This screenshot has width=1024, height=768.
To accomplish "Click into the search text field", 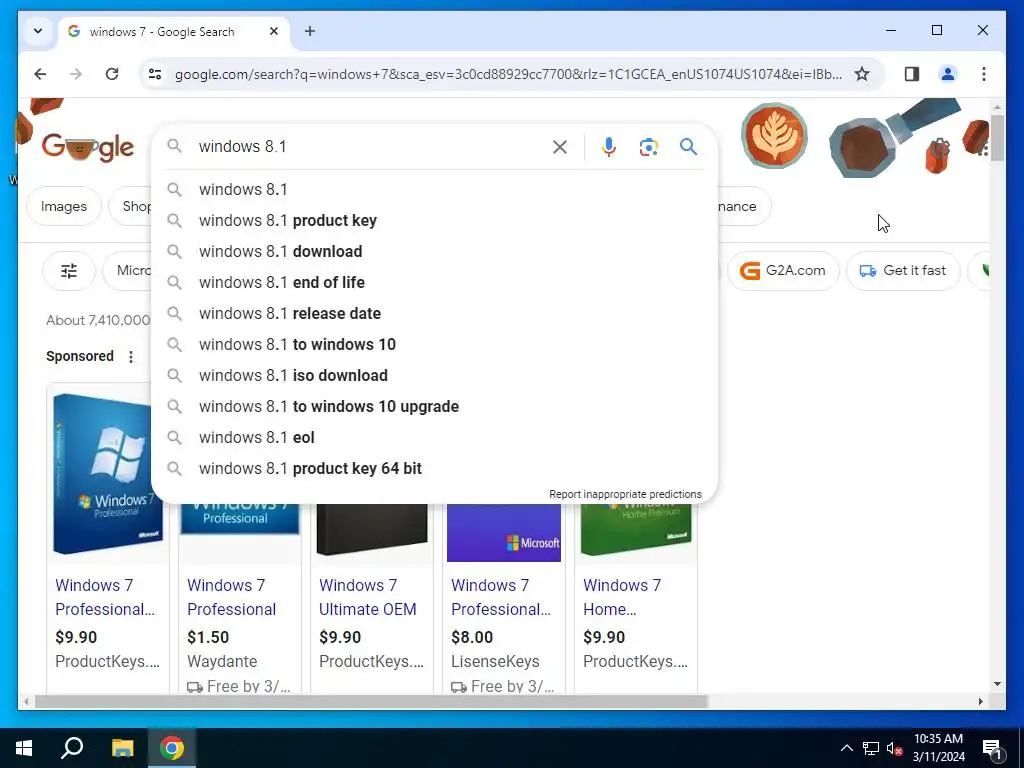I will tap(369, 147).
